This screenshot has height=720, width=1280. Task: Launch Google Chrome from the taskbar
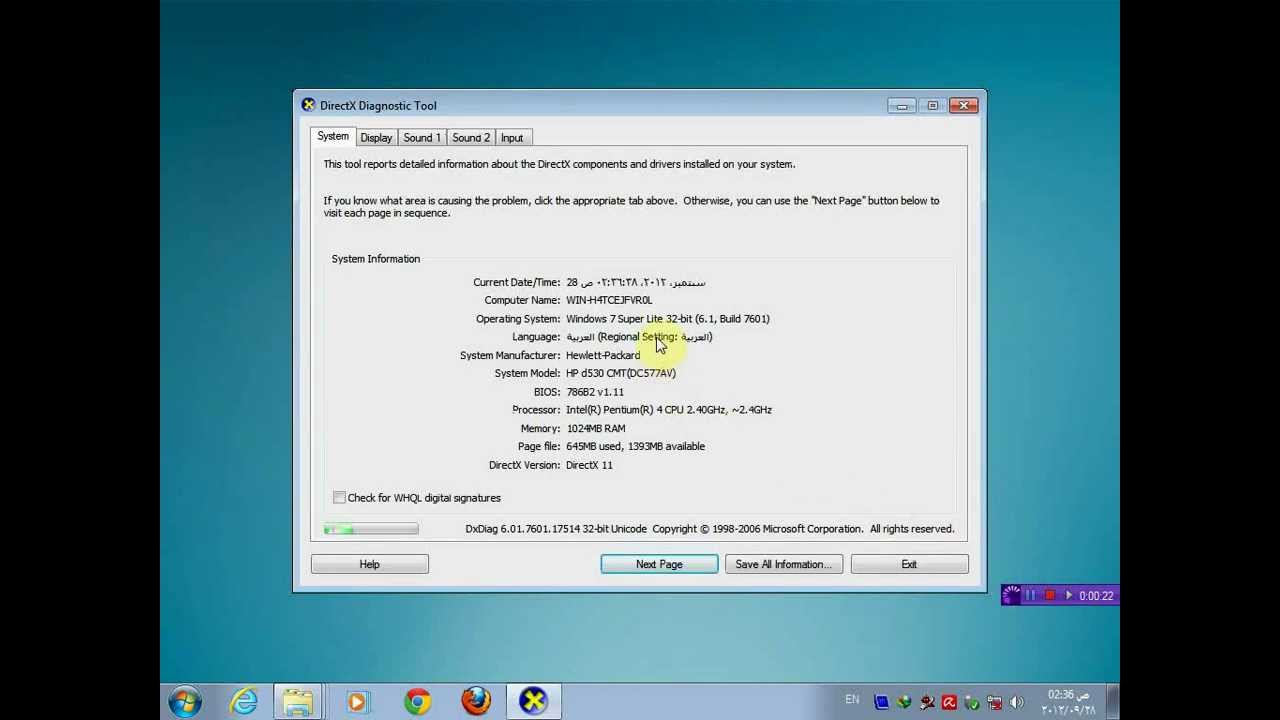pos(417,701)
